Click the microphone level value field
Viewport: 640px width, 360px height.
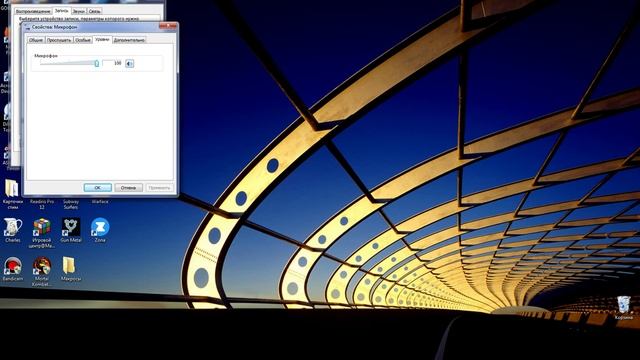[113, 63]
